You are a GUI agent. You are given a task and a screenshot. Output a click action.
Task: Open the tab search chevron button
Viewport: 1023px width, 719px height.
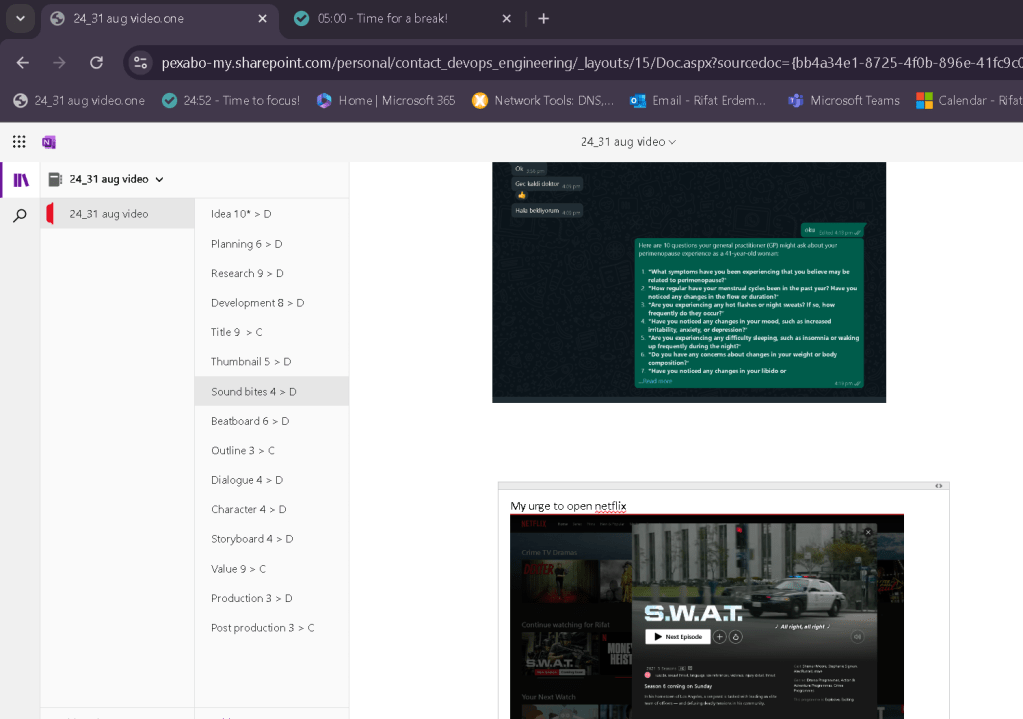(x=20, y=18)
